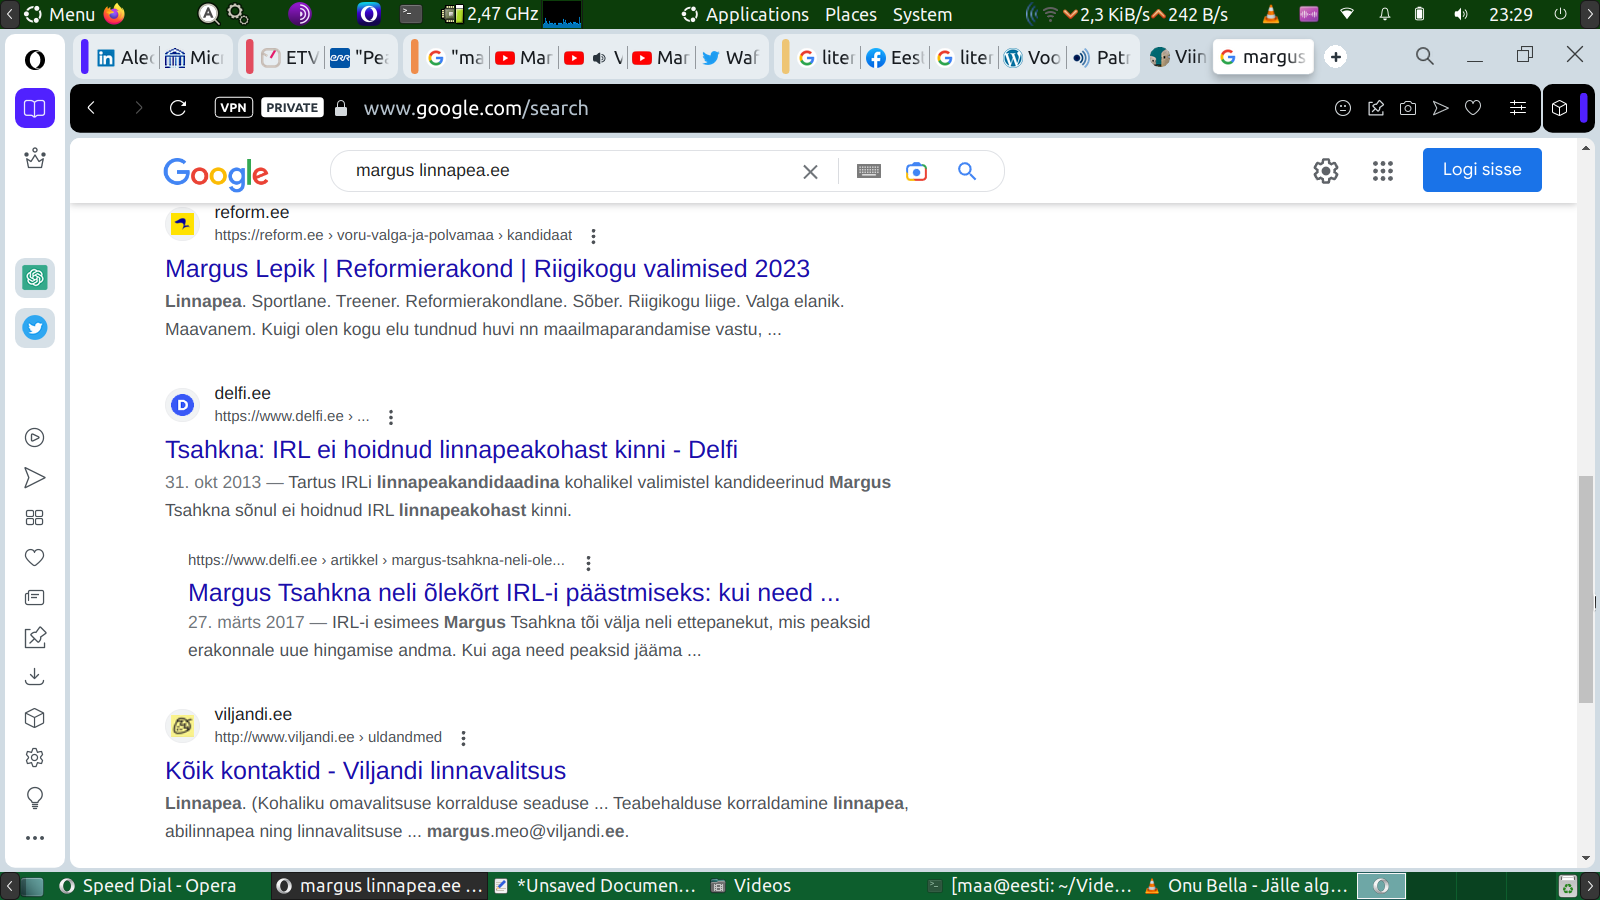Open the news icon in the sidebar
This screenshot has height=900, width=1600.
click(35, 597)
